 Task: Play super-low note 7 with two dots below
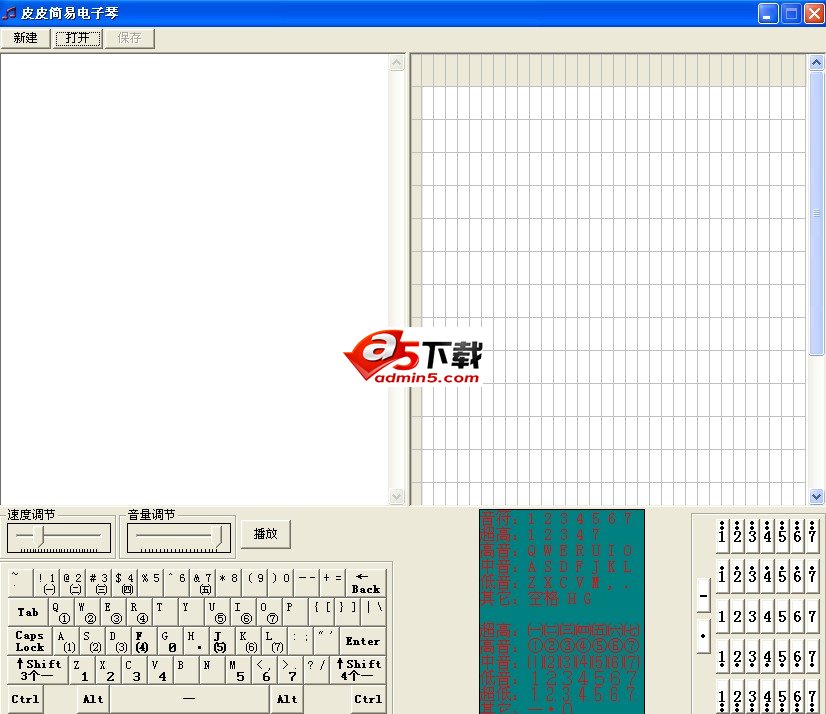pyautogui.click(x=812, y=697)
